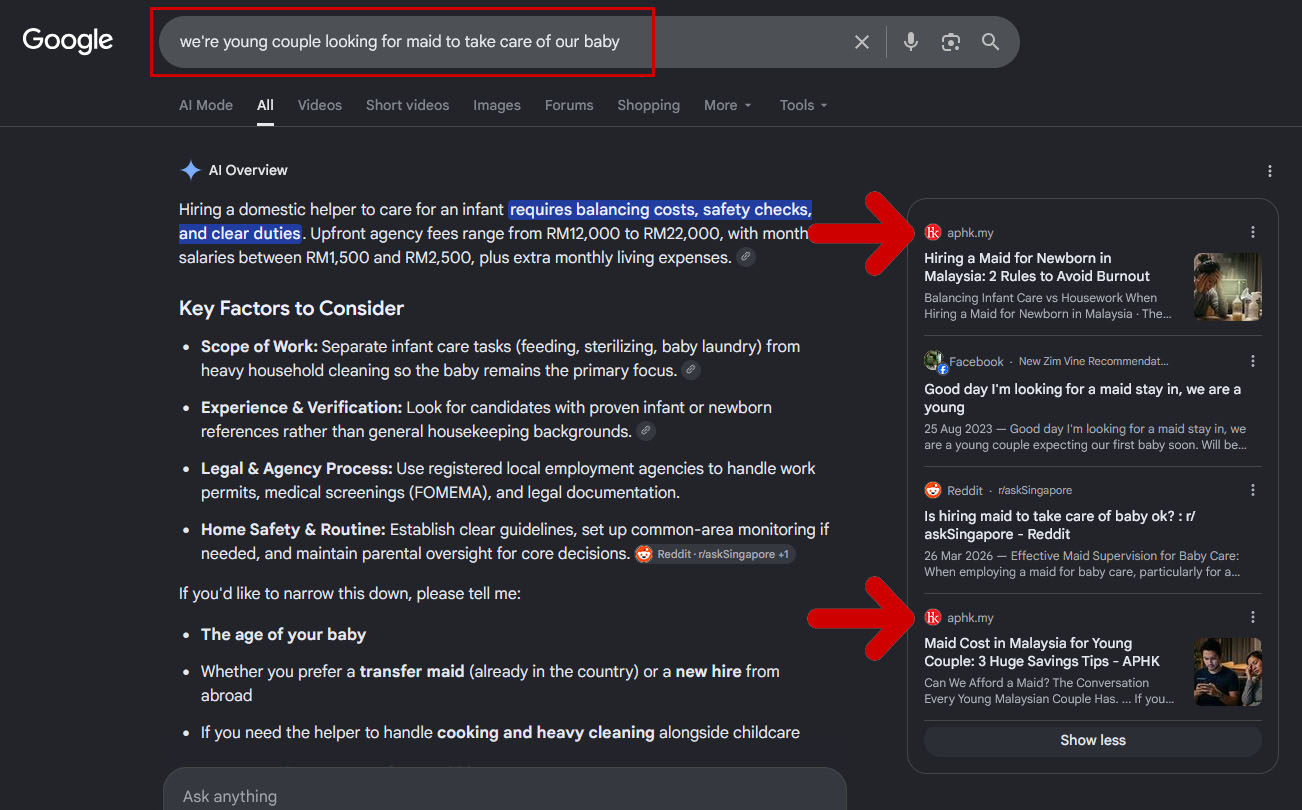Open 'Good day I'm looking for a maid' Facebook post
Image resolution: width=1302 pixels, height=810 pixels.
coord(1083,398)
